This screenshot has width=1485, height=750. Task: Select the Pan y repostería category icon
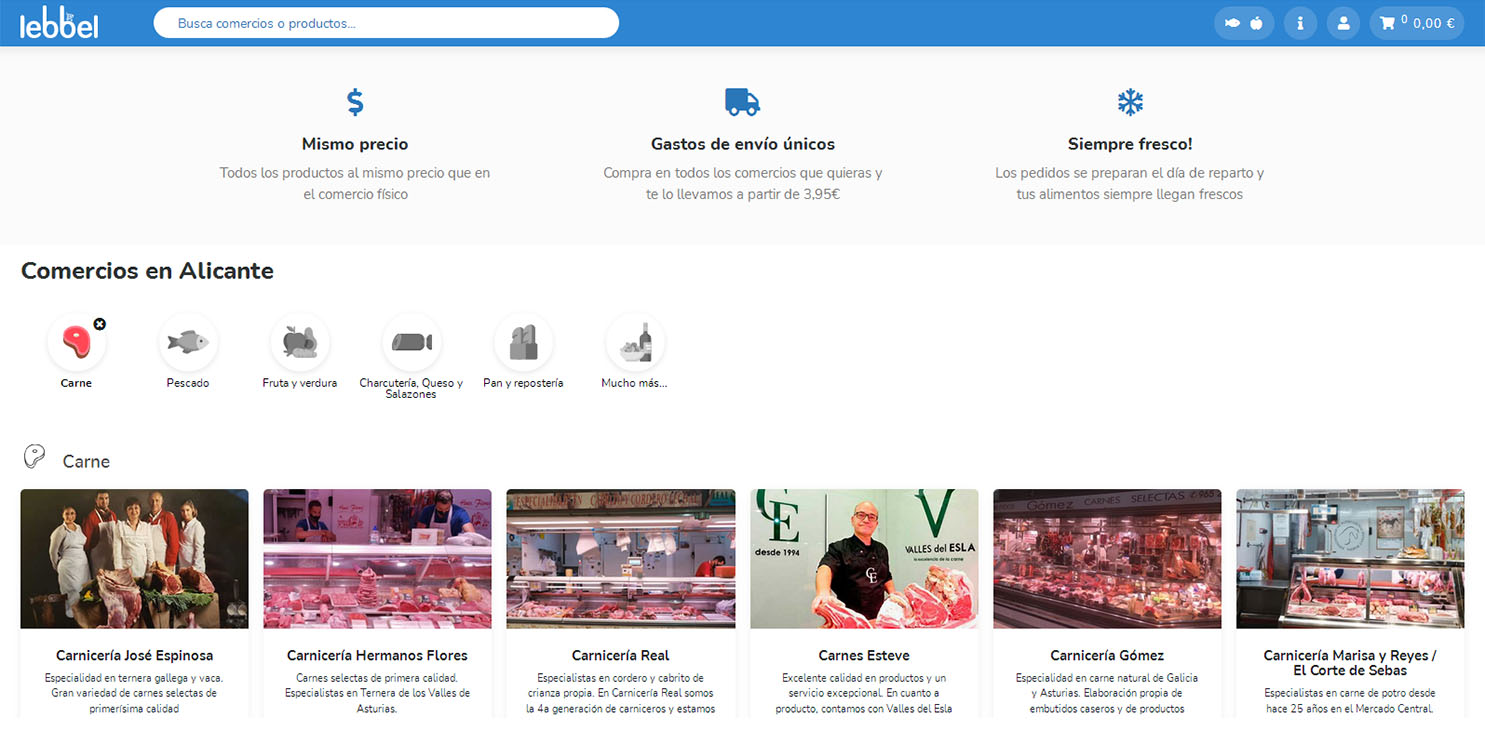click(x=523, y=342)
